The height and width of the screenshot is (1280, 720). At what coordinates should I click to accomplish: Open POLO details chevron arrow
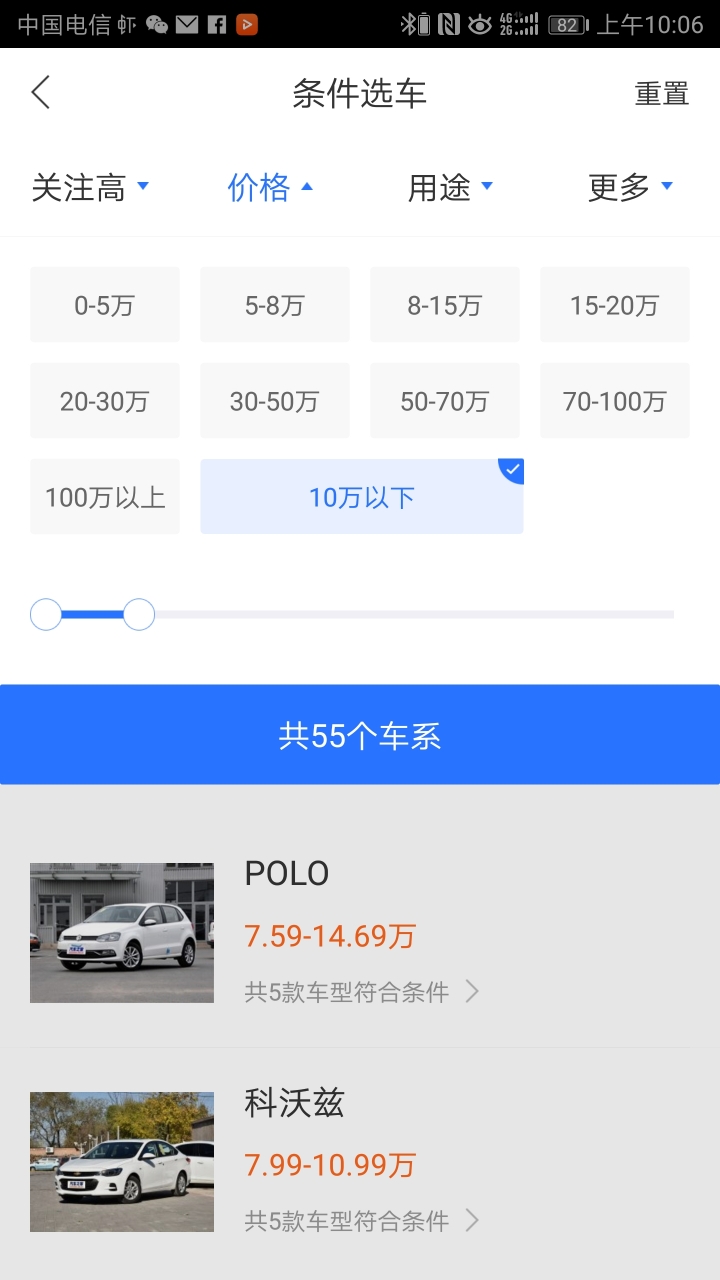tap(472, 992)
